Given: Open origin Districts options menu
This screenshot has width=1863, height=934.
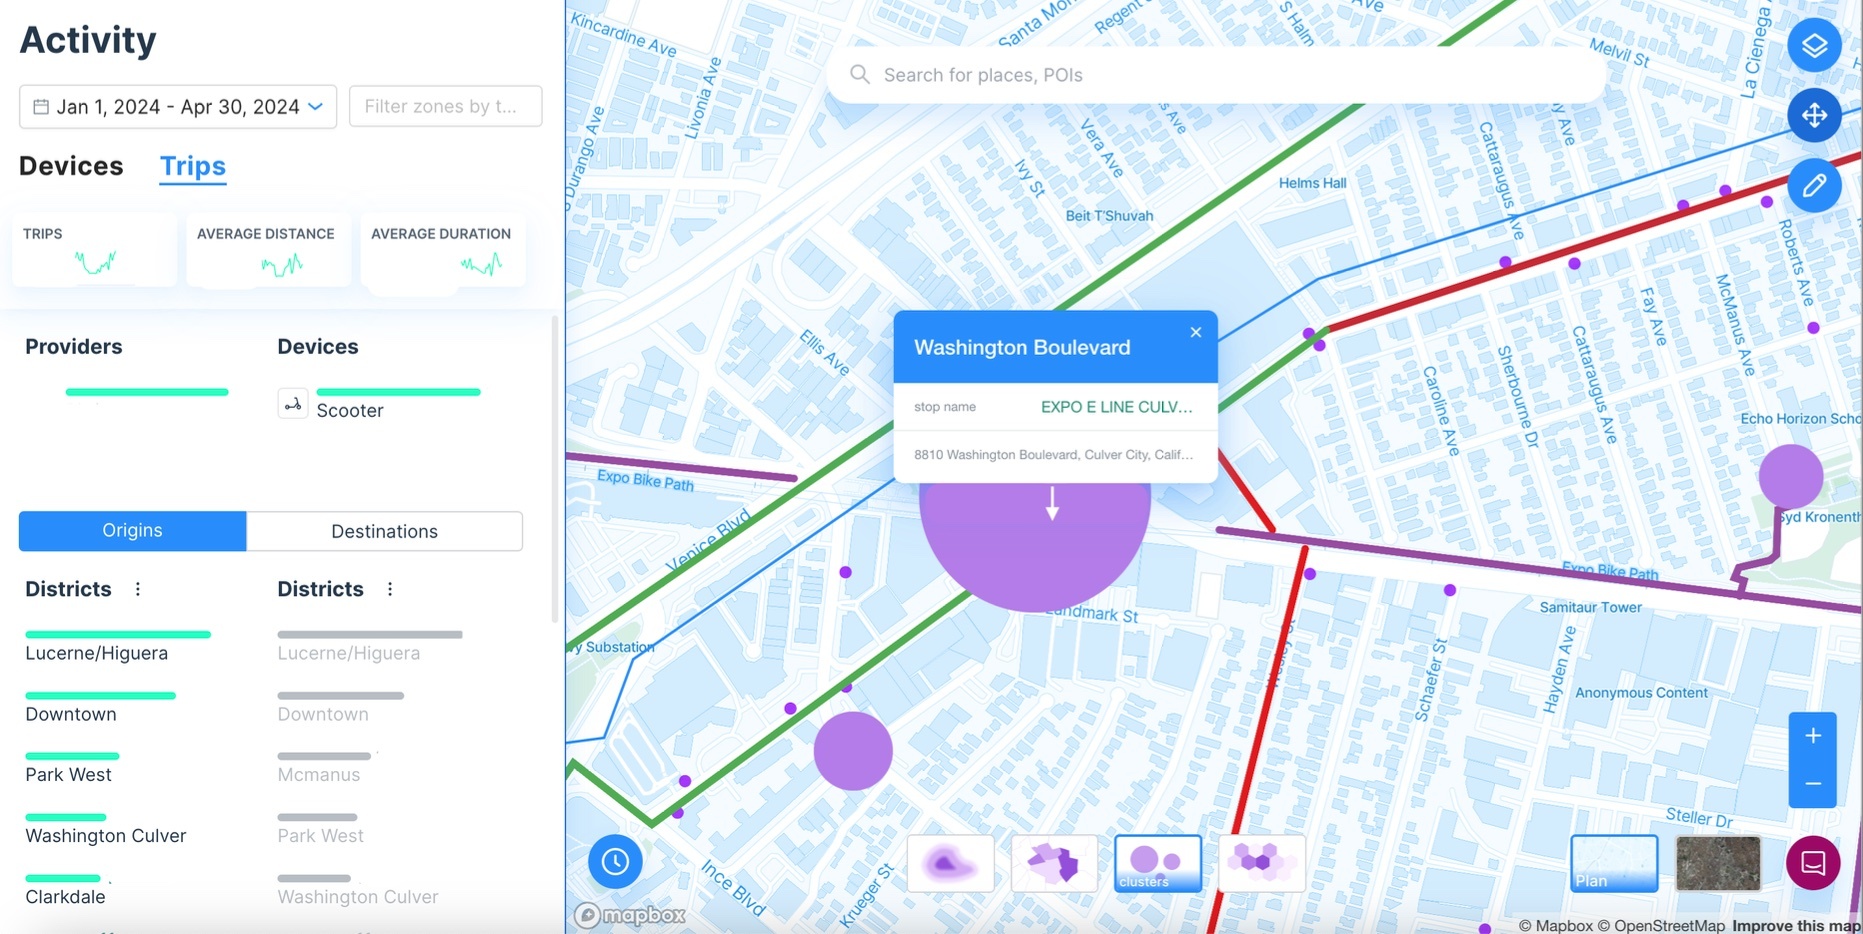Looking at the screenshot, I should tap(138, 589).
